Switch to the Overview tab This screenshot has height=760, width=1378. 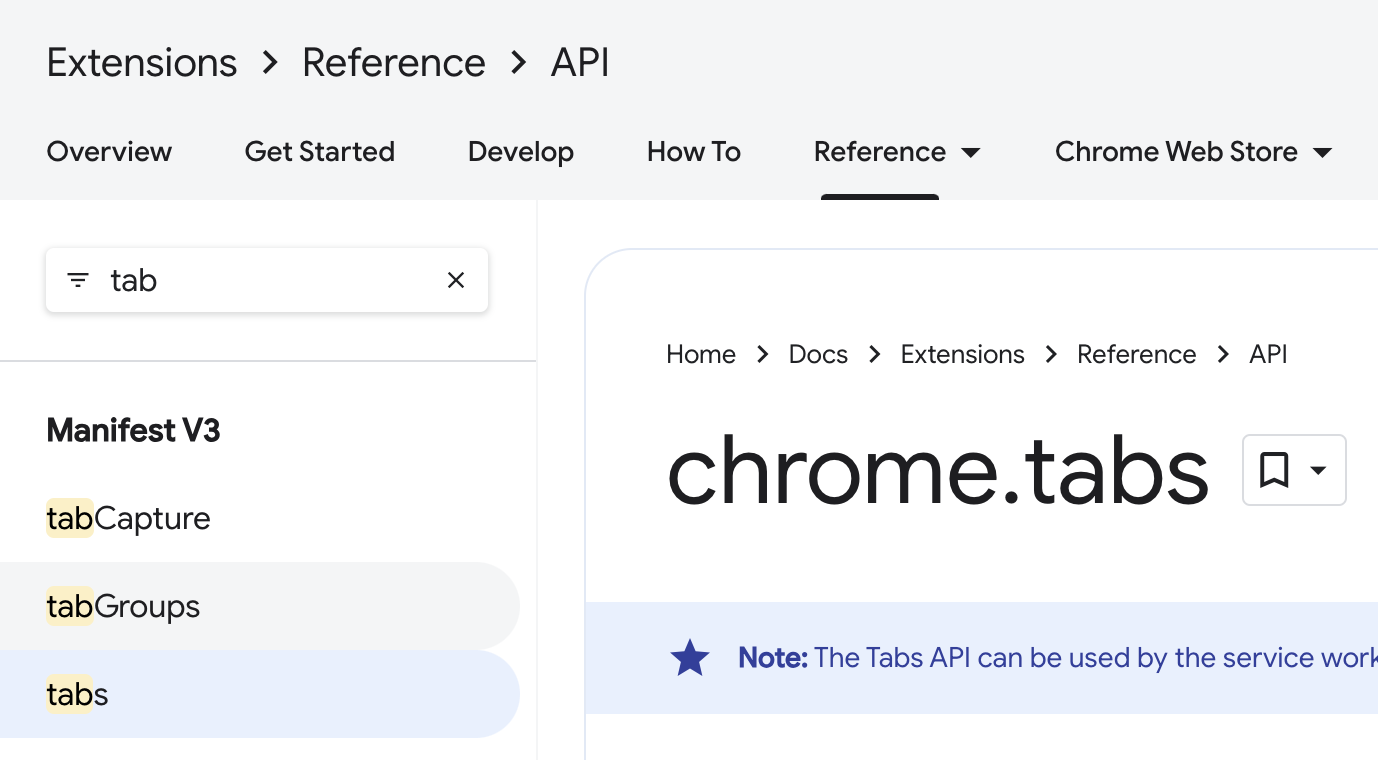(109, 152)
